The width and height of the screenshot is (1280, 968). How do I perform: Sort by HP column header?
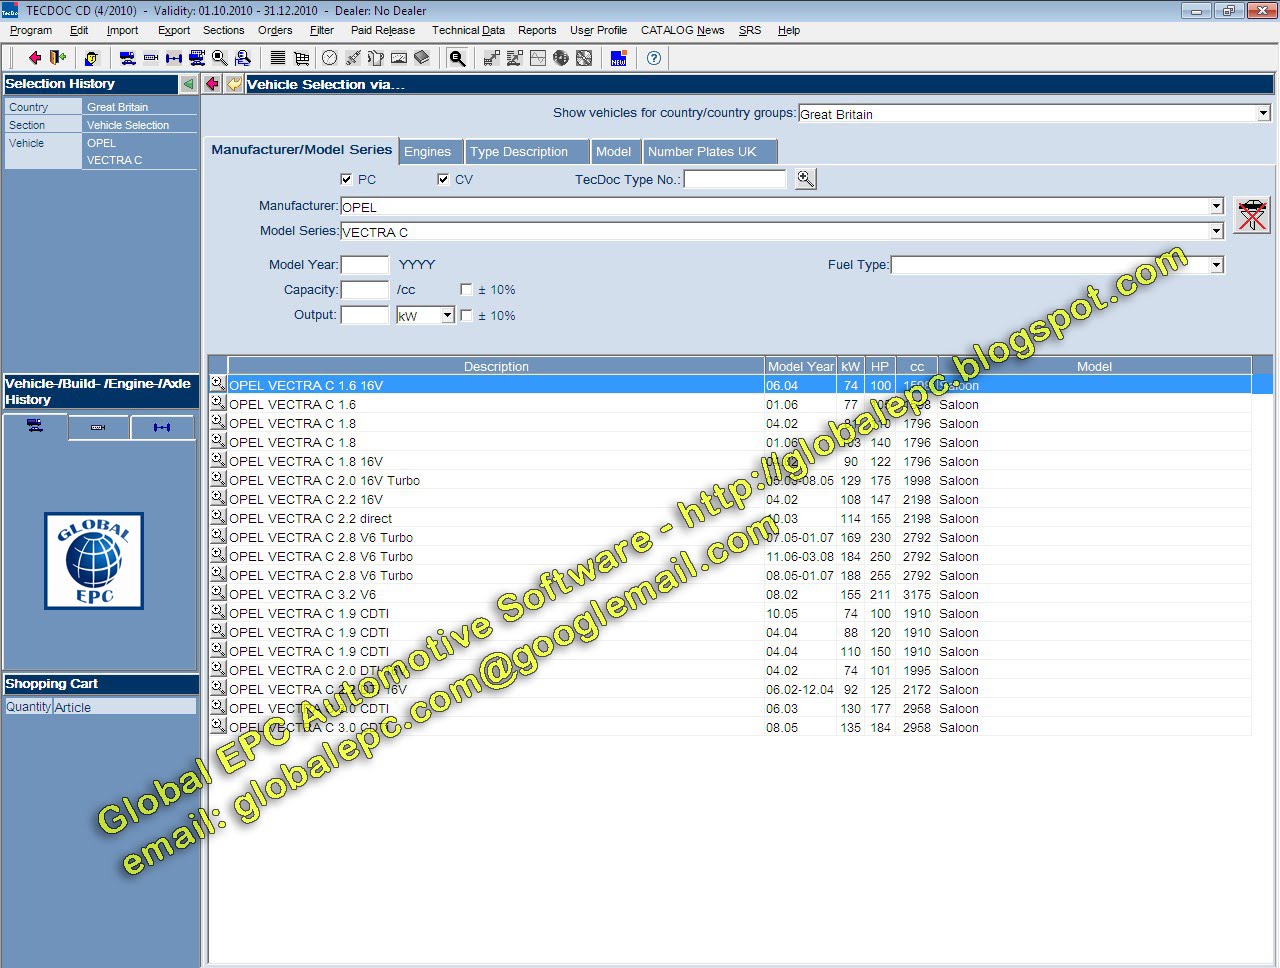pos(880,366)
